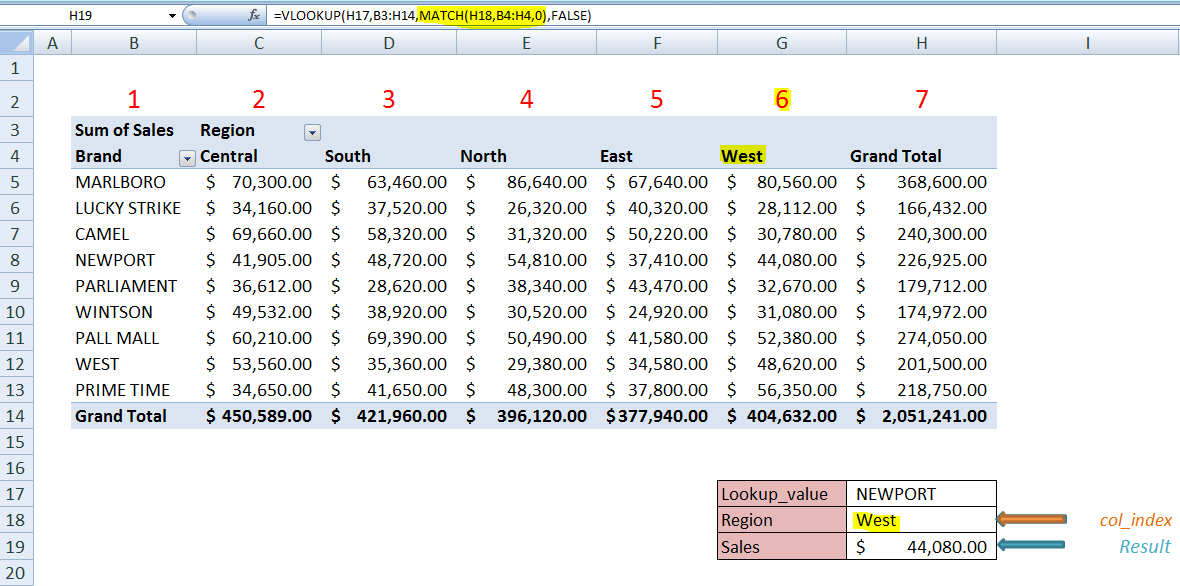Click the red number 6 above West
The height and width of the screenshot is (586, 1180).
pos(782,99)
